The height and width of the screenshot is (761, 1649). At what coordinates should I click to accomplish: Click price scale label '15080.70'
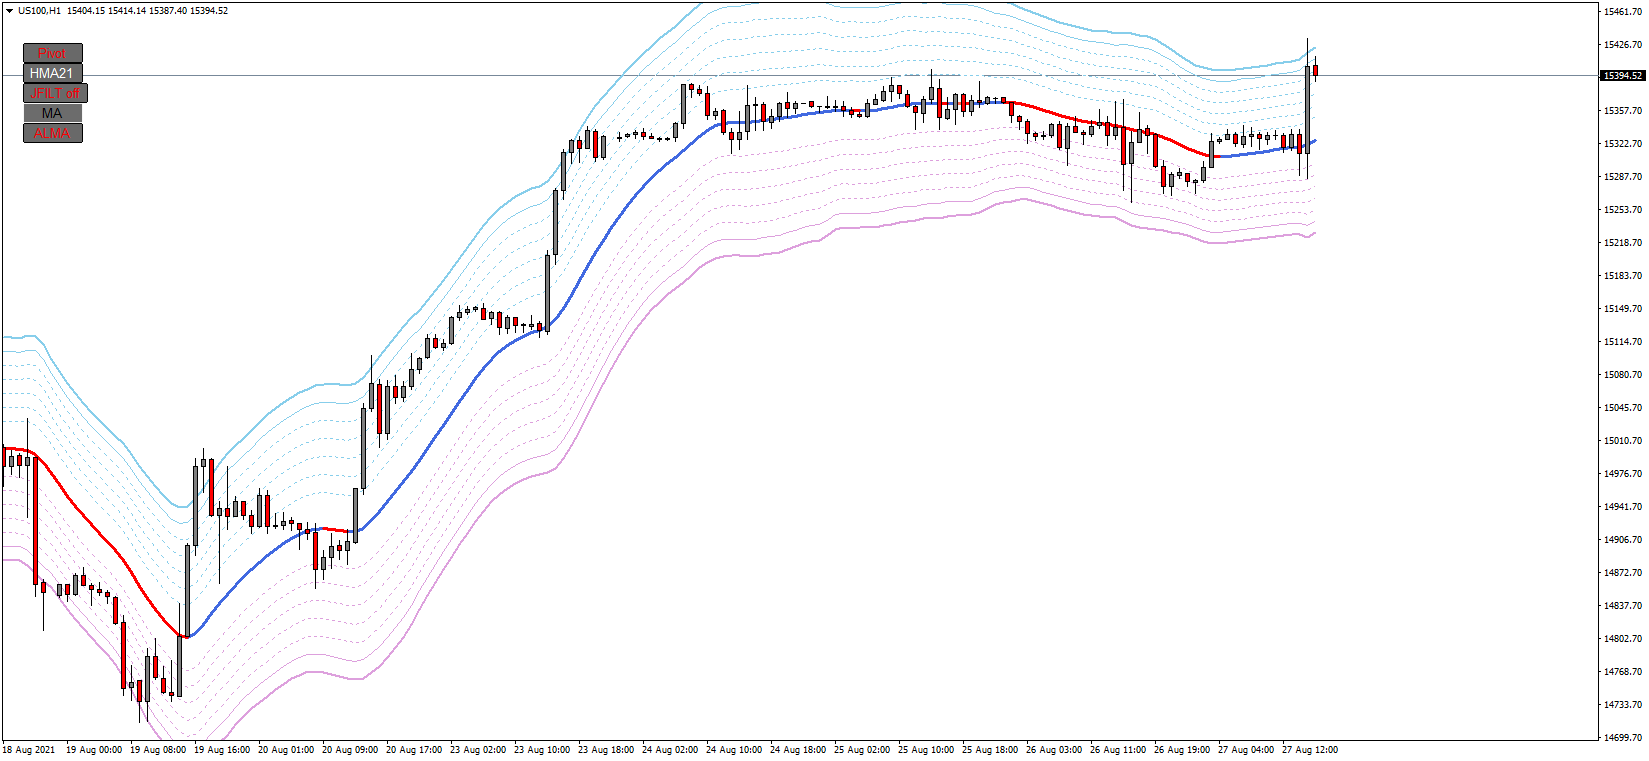(x=1623, y=375)
